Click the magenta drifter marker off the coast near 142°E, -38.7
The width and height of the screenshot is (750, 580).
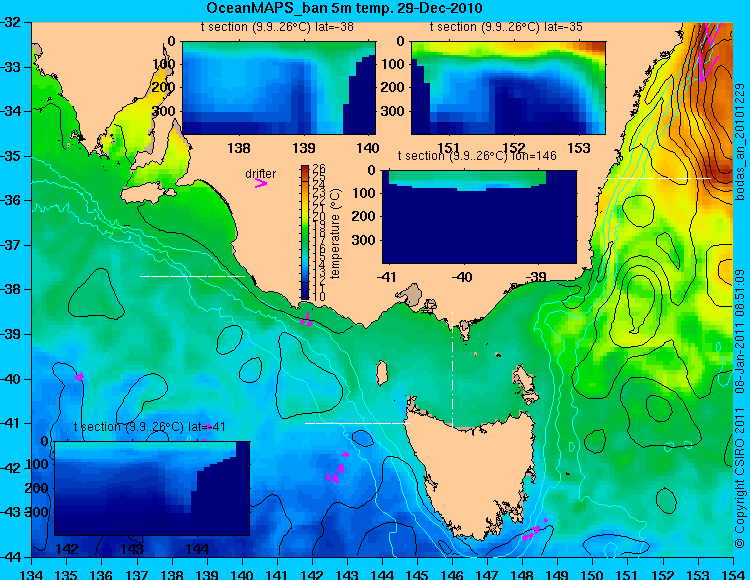[x=306, y=320]
